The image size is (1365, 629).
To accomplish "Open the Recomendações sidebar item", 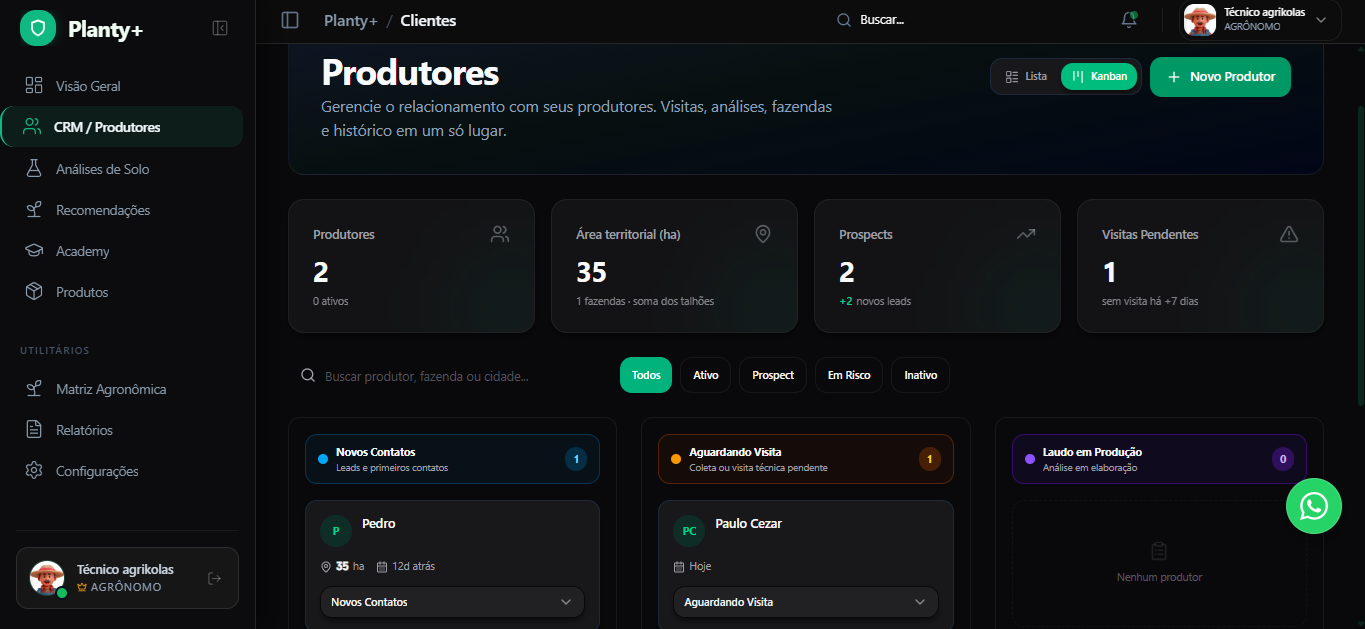I will point(102,210).
